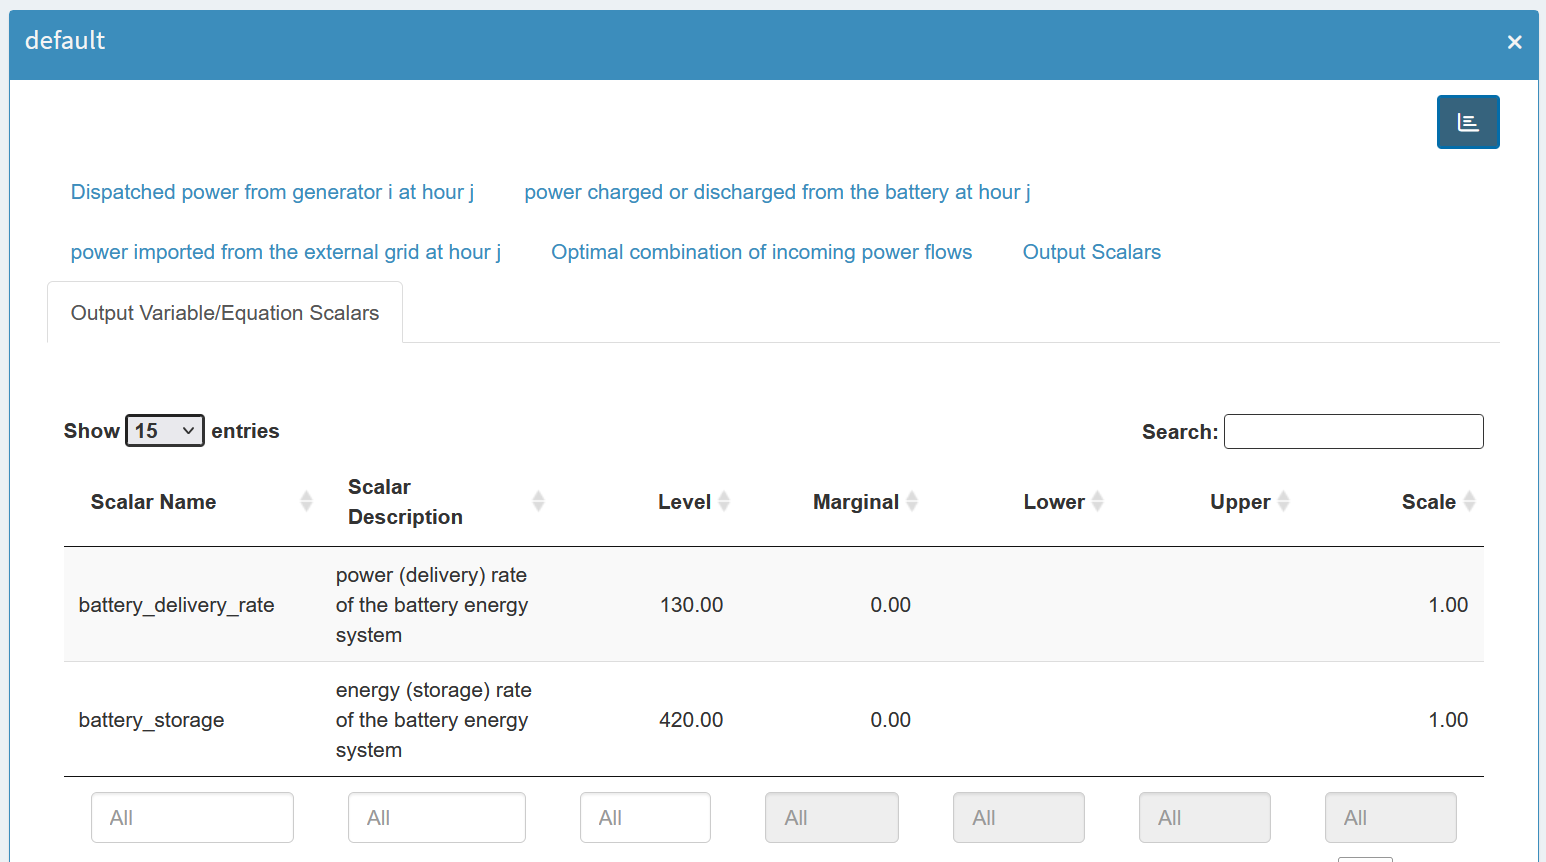
Task: Sort by Scalar Description column arrows
Action: click(x=538, y=502)
